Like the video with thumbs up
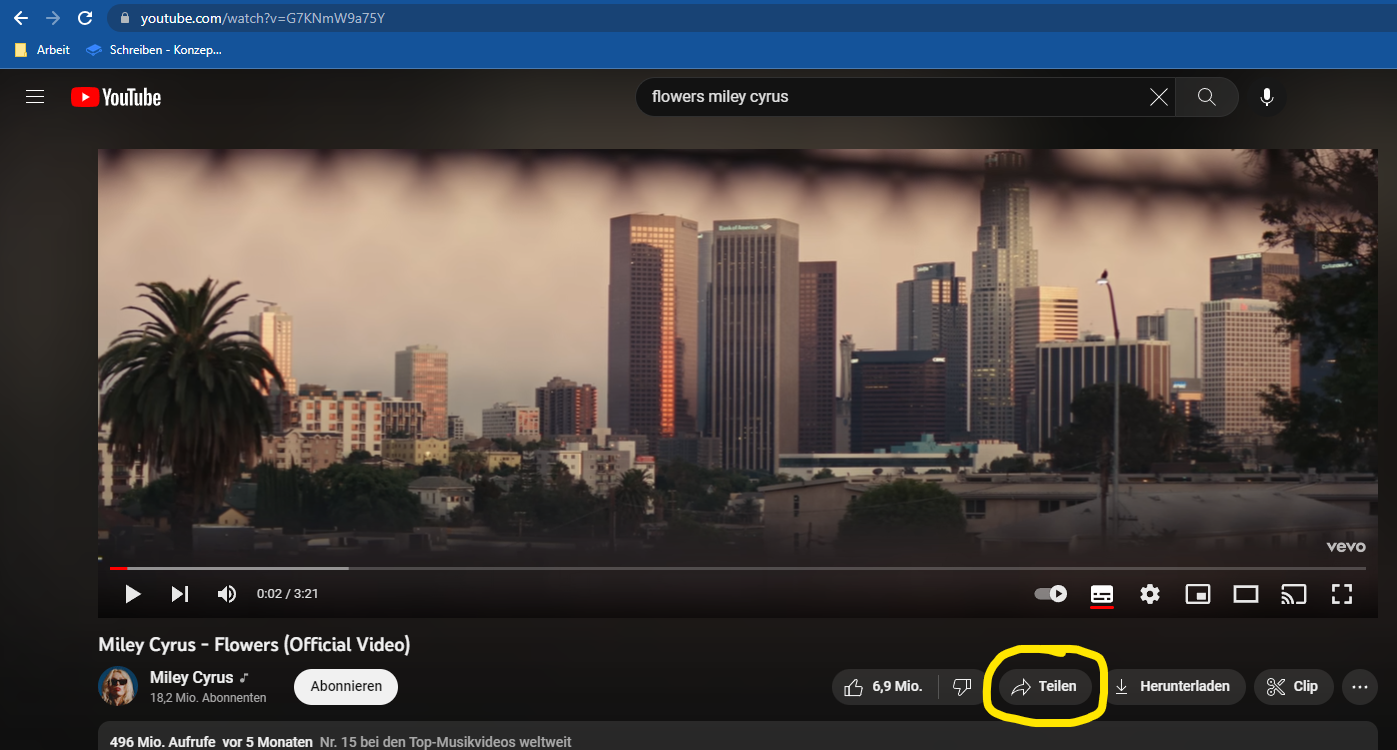This screenshot has height=750, width=1397. pos(883,687)
